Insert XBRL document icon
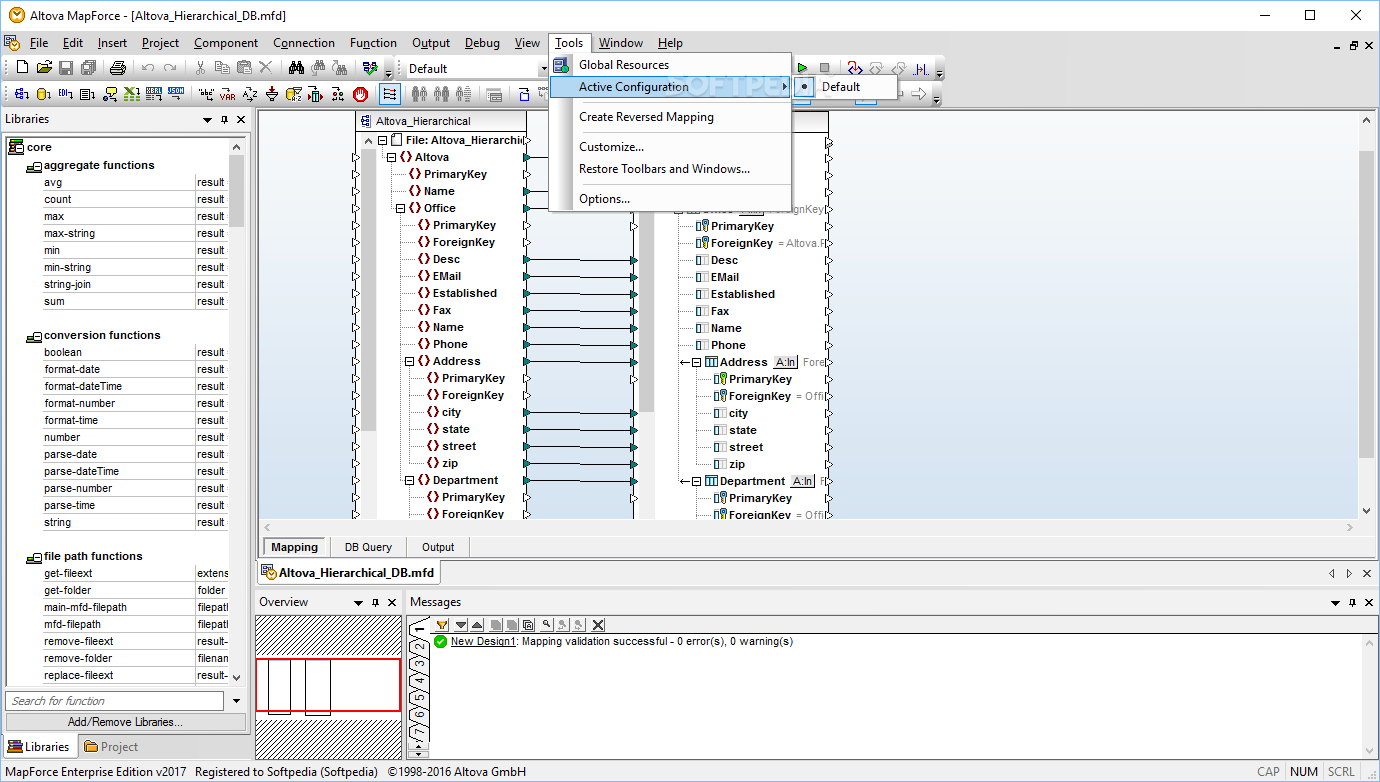The width and height of the screenshot is (1380, 782). coord(154,94)
